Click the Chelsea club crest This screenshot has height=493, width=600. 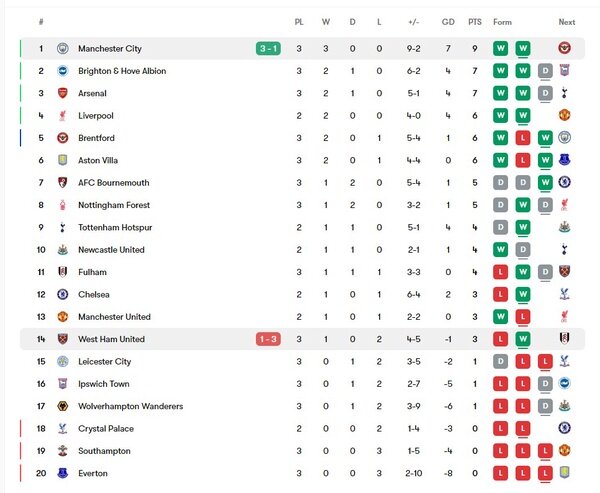62,294
